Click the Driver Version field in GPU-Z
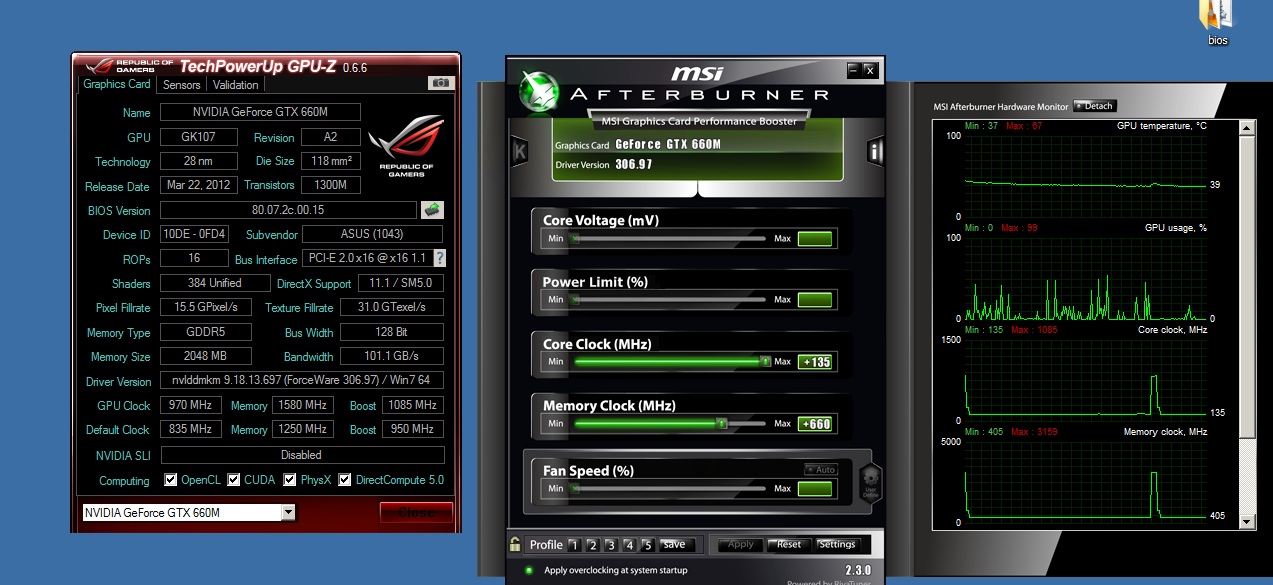This screenshot has width=1273, height=585. click(302, 381)
